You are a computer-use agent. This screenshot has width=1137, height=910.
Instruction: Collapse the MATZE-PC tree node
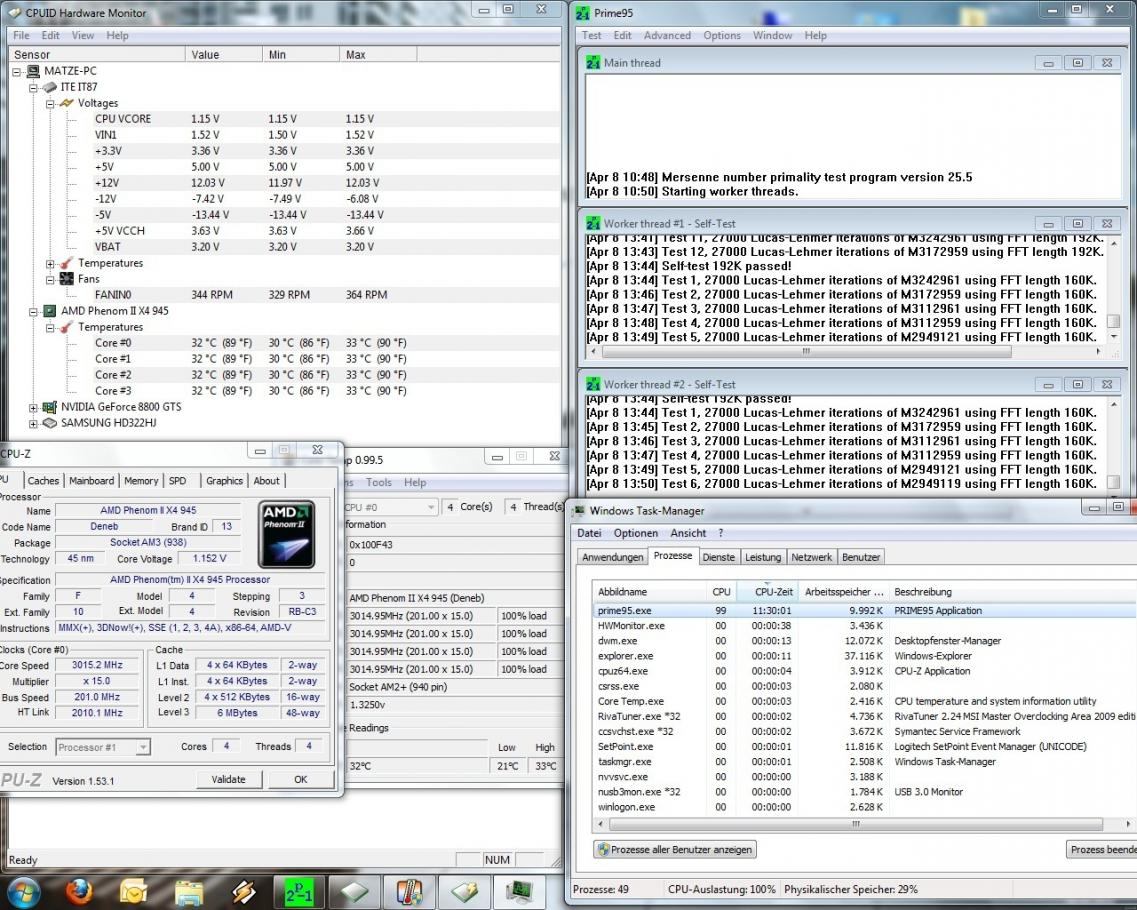point(17,71)
